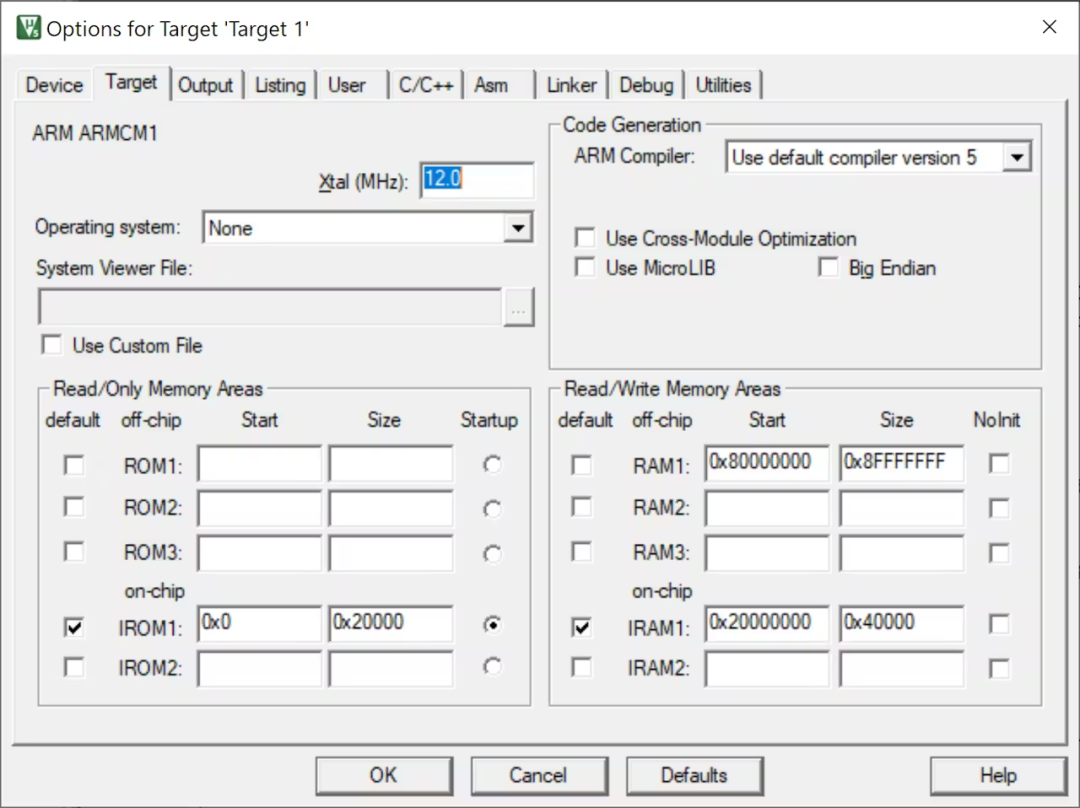Enable NoInit for IRAM2
This screenshot has width=1080, height=808.
click(x=999, y=668)
